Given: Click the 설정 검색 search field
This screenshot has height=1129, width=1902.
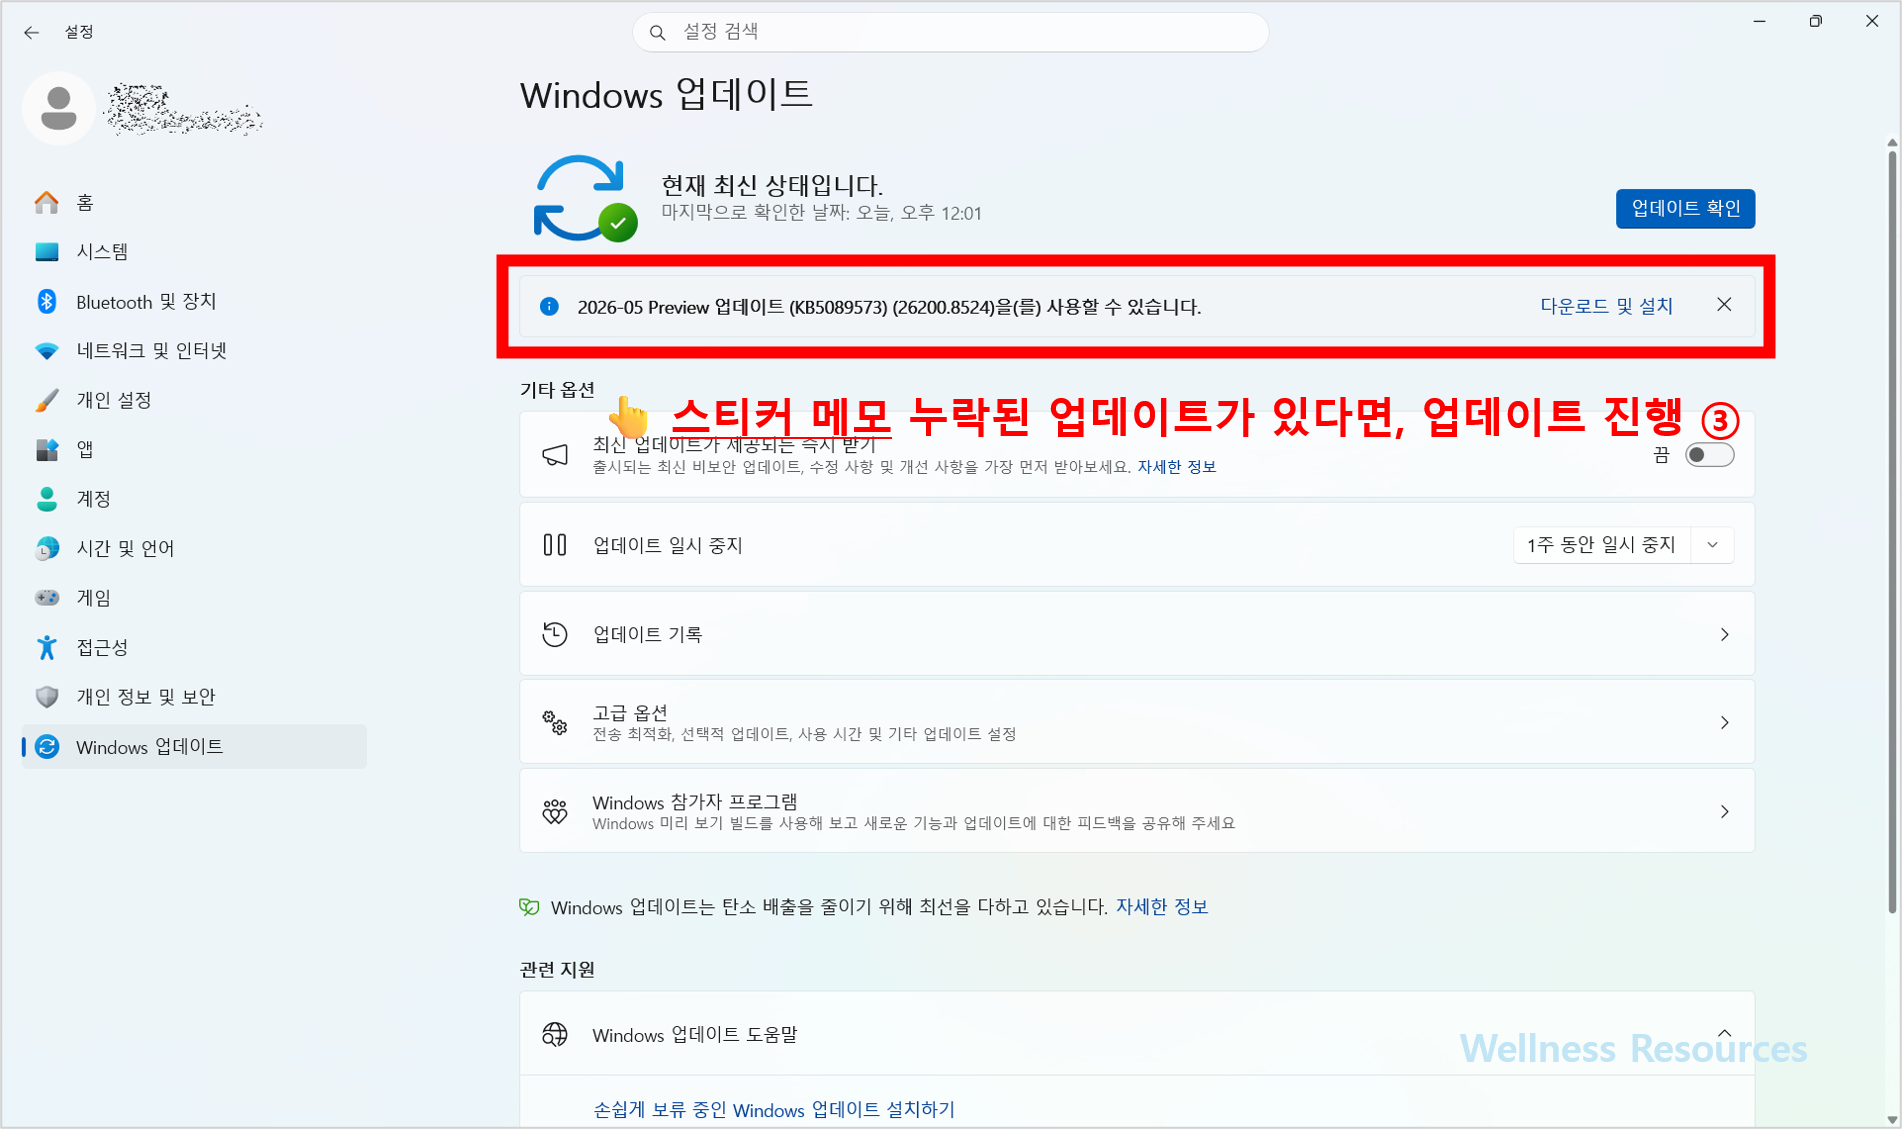Looking at the screenshot, I should click(x=951, y=33).
